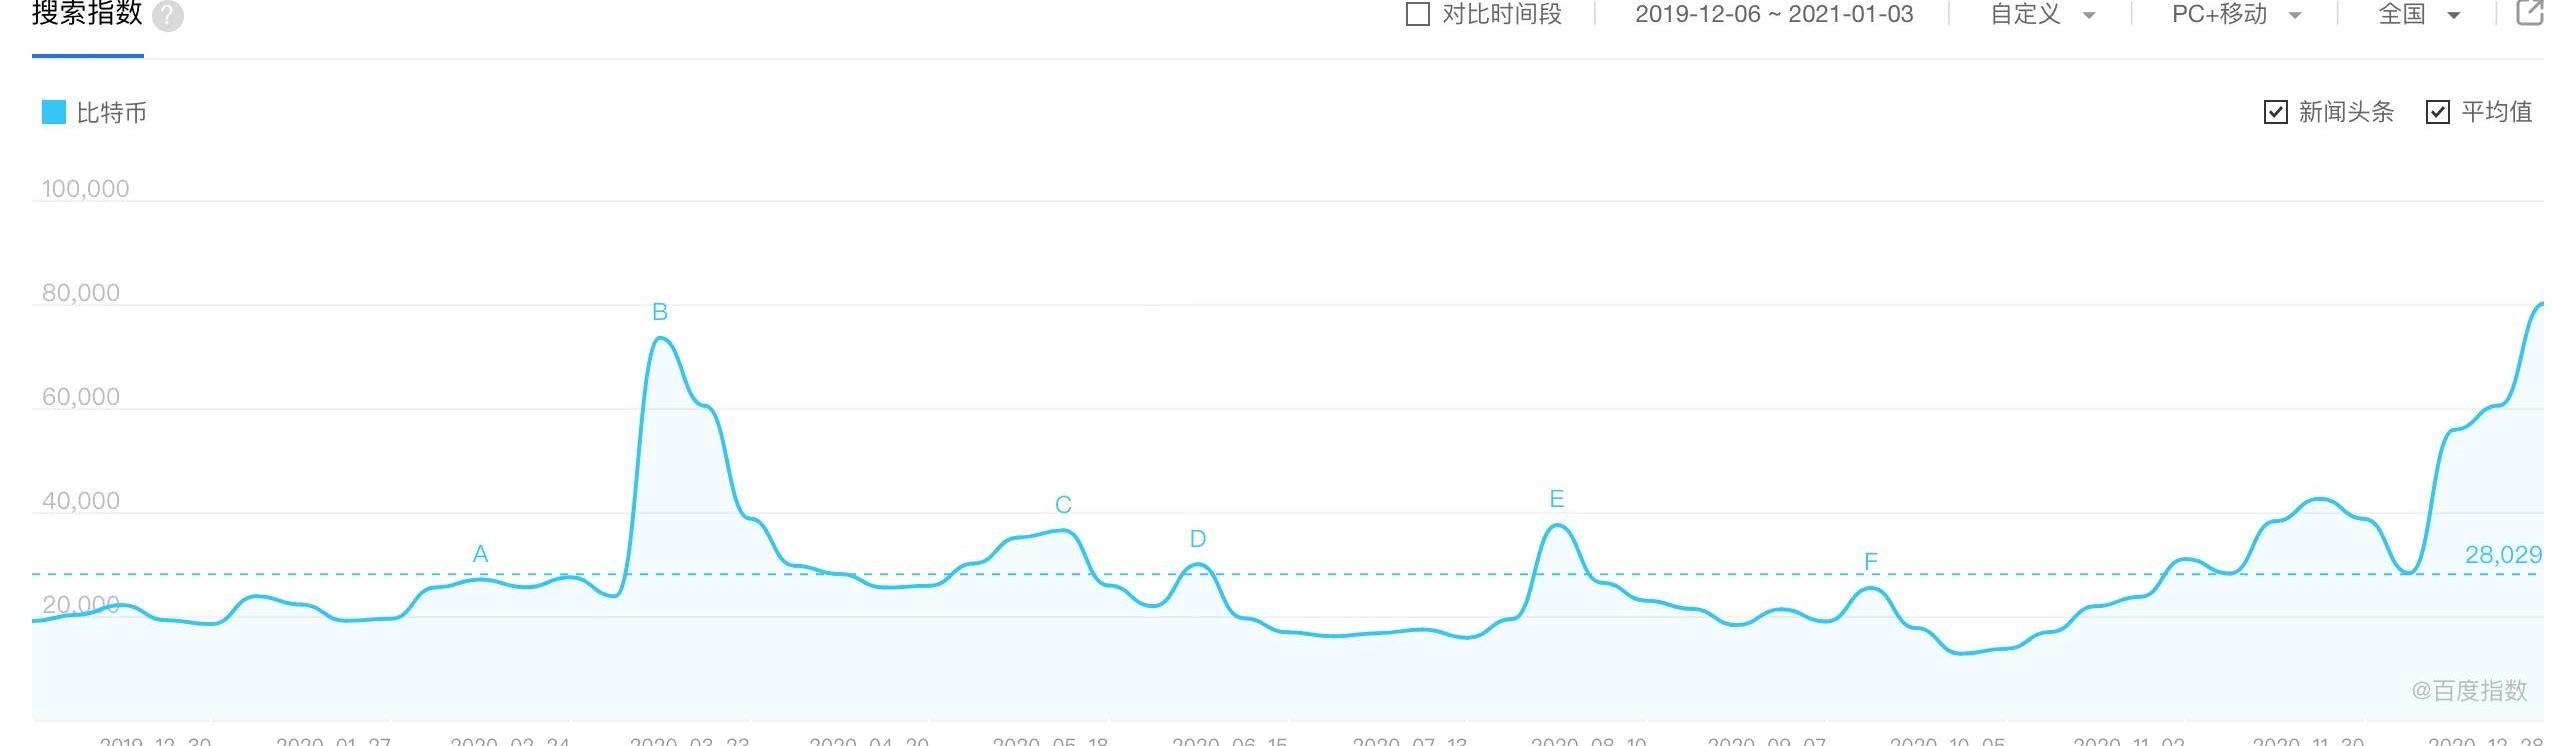Click the export share icon
The height and width of the screenshot is (746, 2570).
2529,13
